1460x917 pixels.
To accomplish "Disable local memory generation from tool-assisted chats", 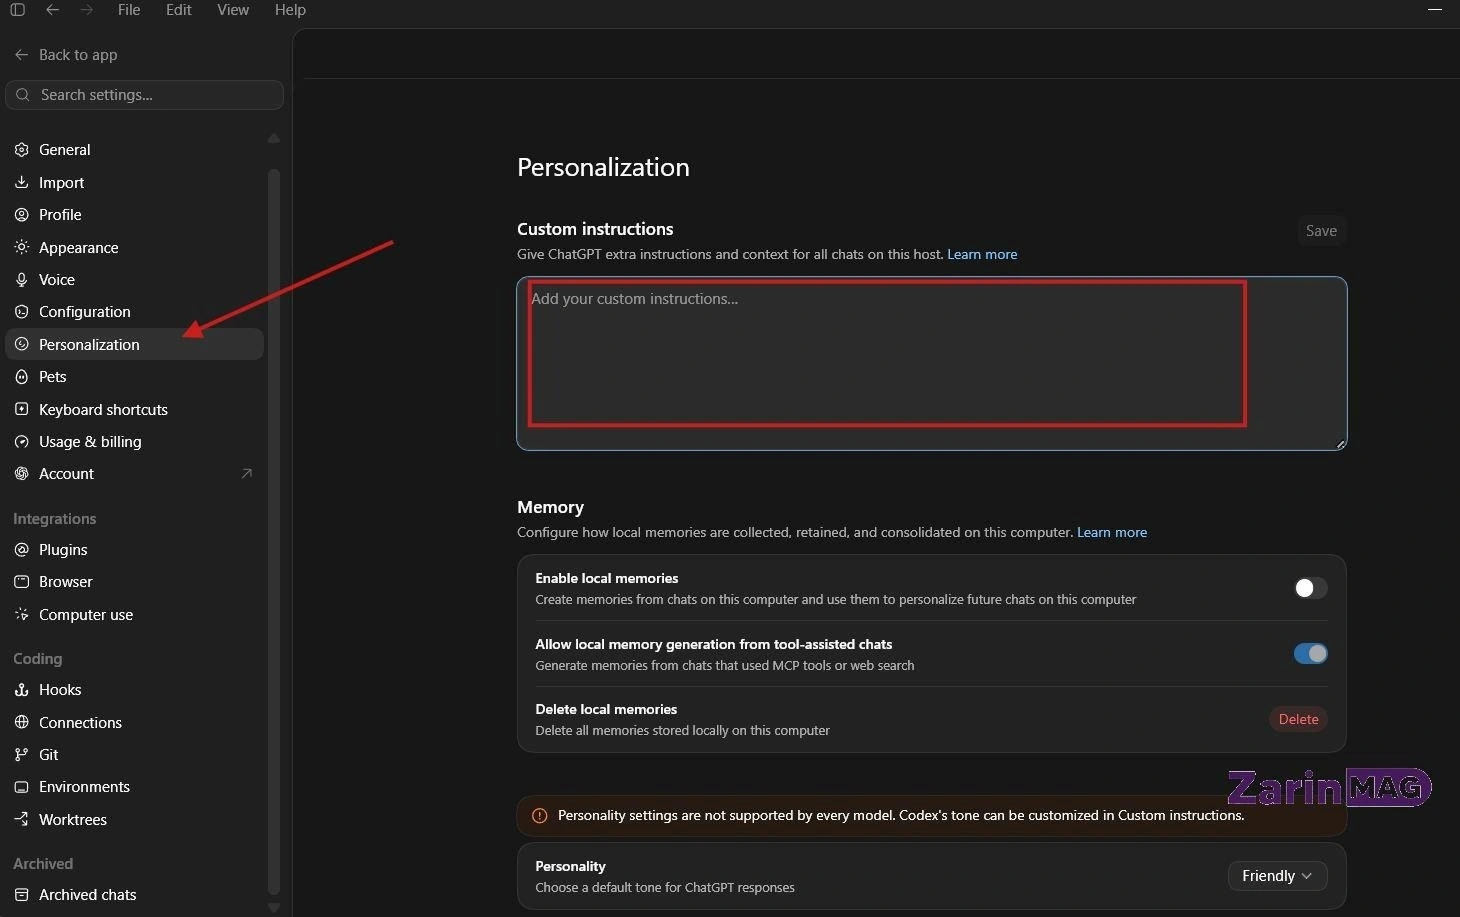I will tap(1310, 654).
